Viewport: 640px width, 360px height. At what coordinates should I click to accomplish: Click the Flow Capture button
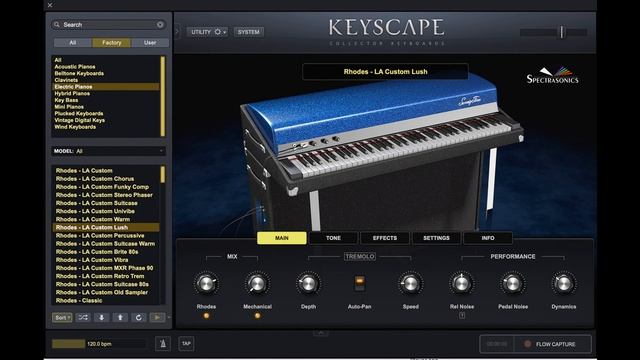[x=553, y=344]
